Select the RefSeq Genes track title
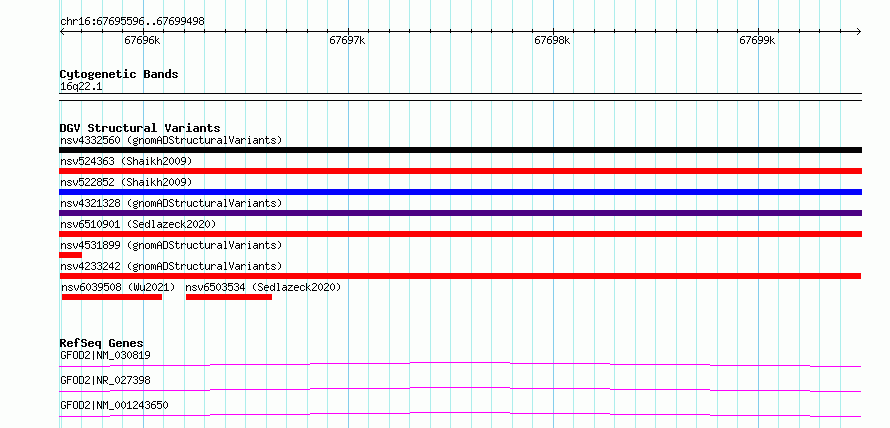 point(102,343)
